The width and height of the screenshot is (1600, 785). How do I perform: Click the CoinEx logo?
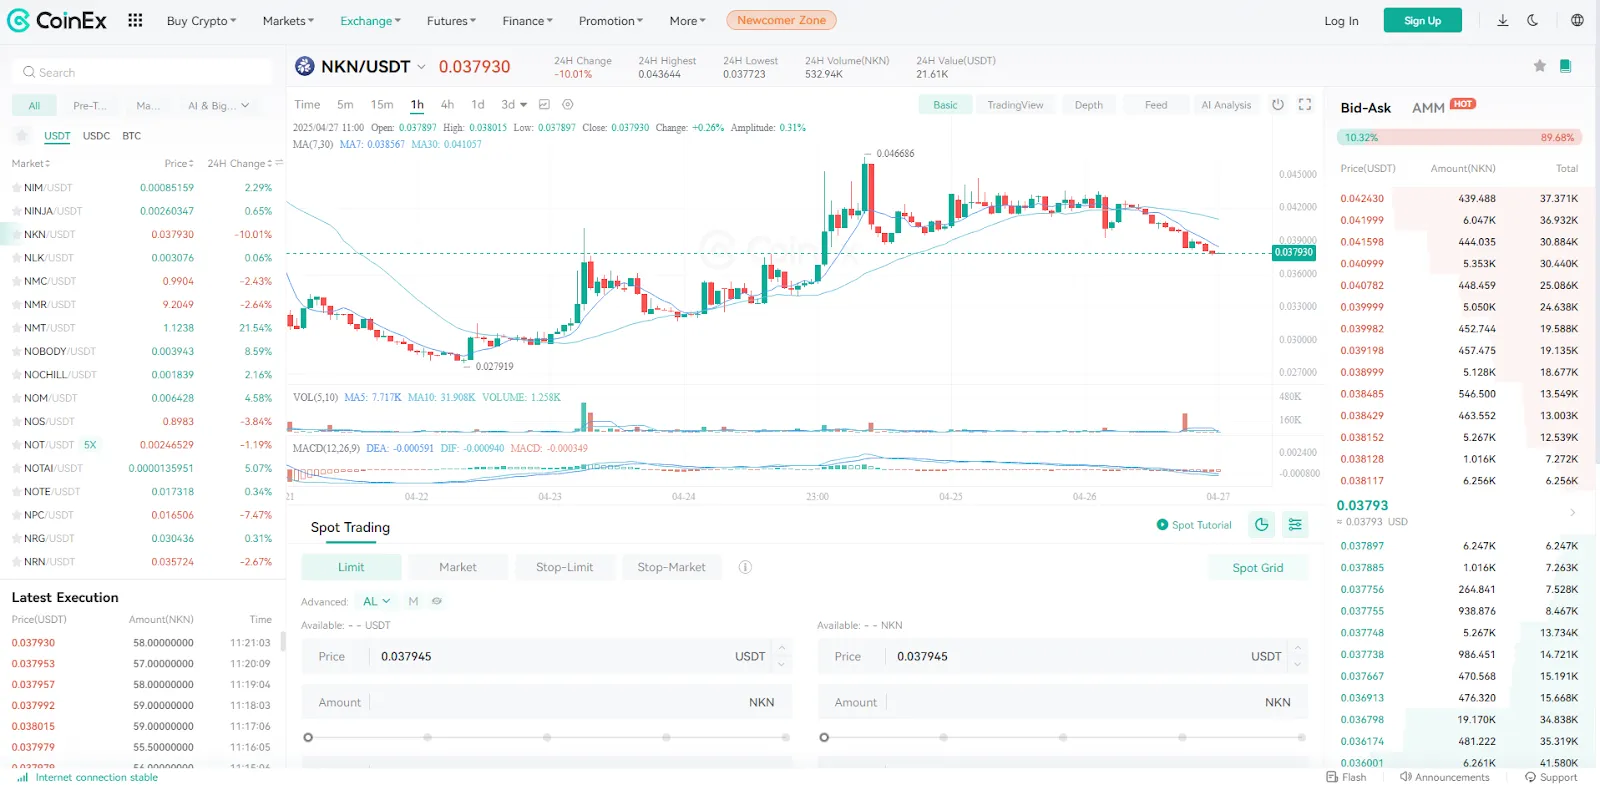57,20
